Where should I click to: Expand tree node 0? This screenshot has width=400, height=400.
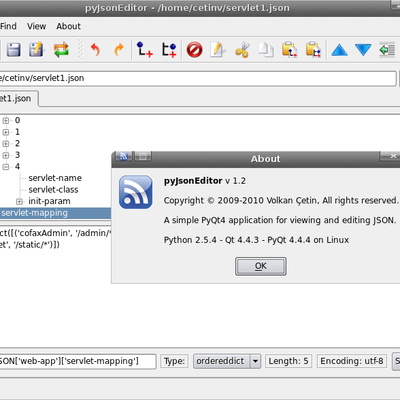[6, 120]
